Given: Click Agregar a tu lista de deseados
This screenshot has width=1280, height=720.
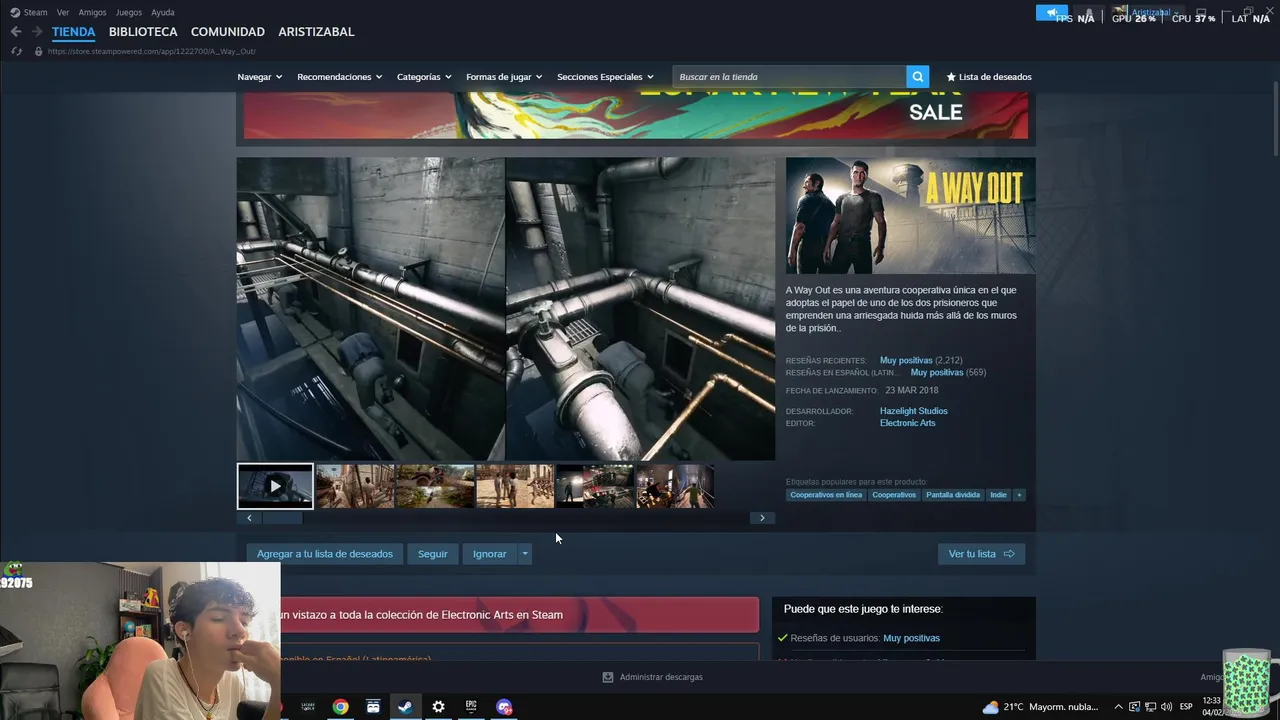Looking at the screenshot, I should [x=325, y=554].
